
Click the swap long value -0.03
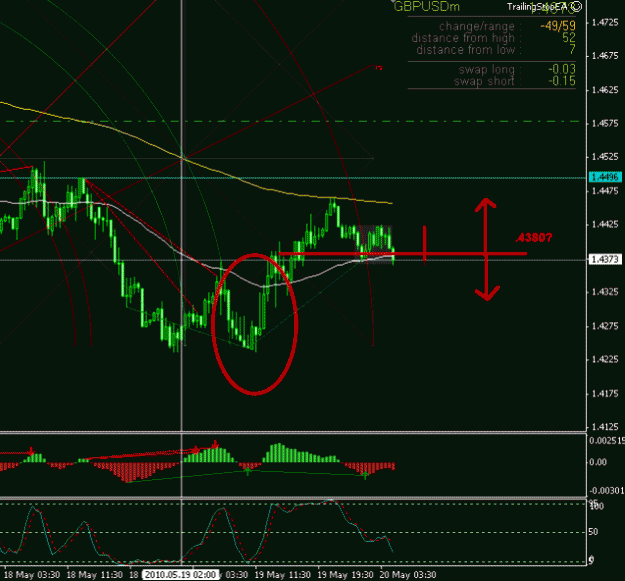tap(562, 69)
